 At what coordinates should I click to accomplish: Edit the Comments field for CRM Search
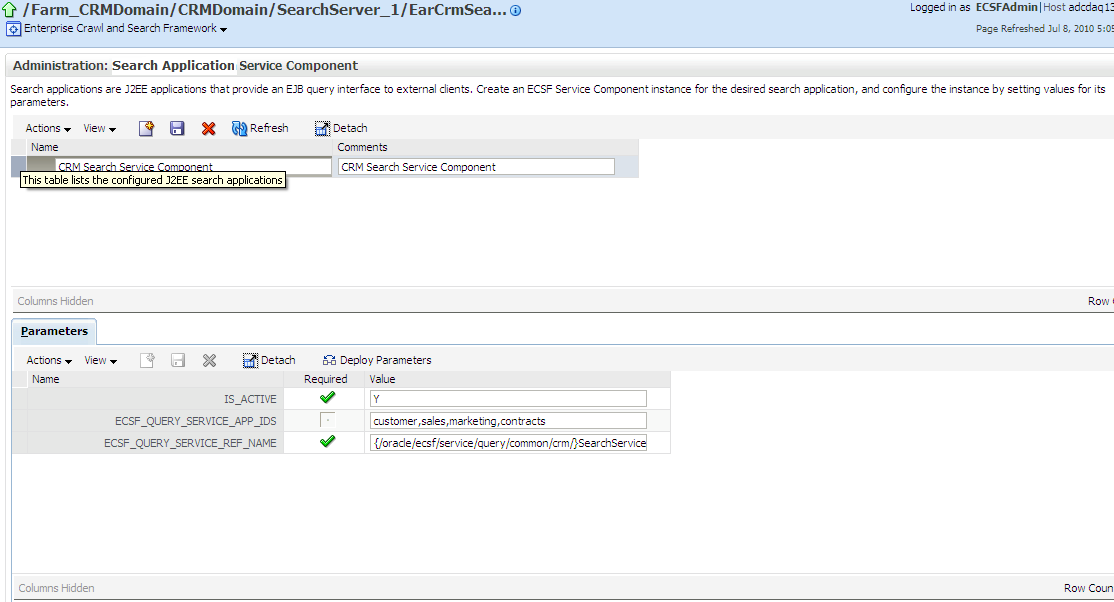476,166
